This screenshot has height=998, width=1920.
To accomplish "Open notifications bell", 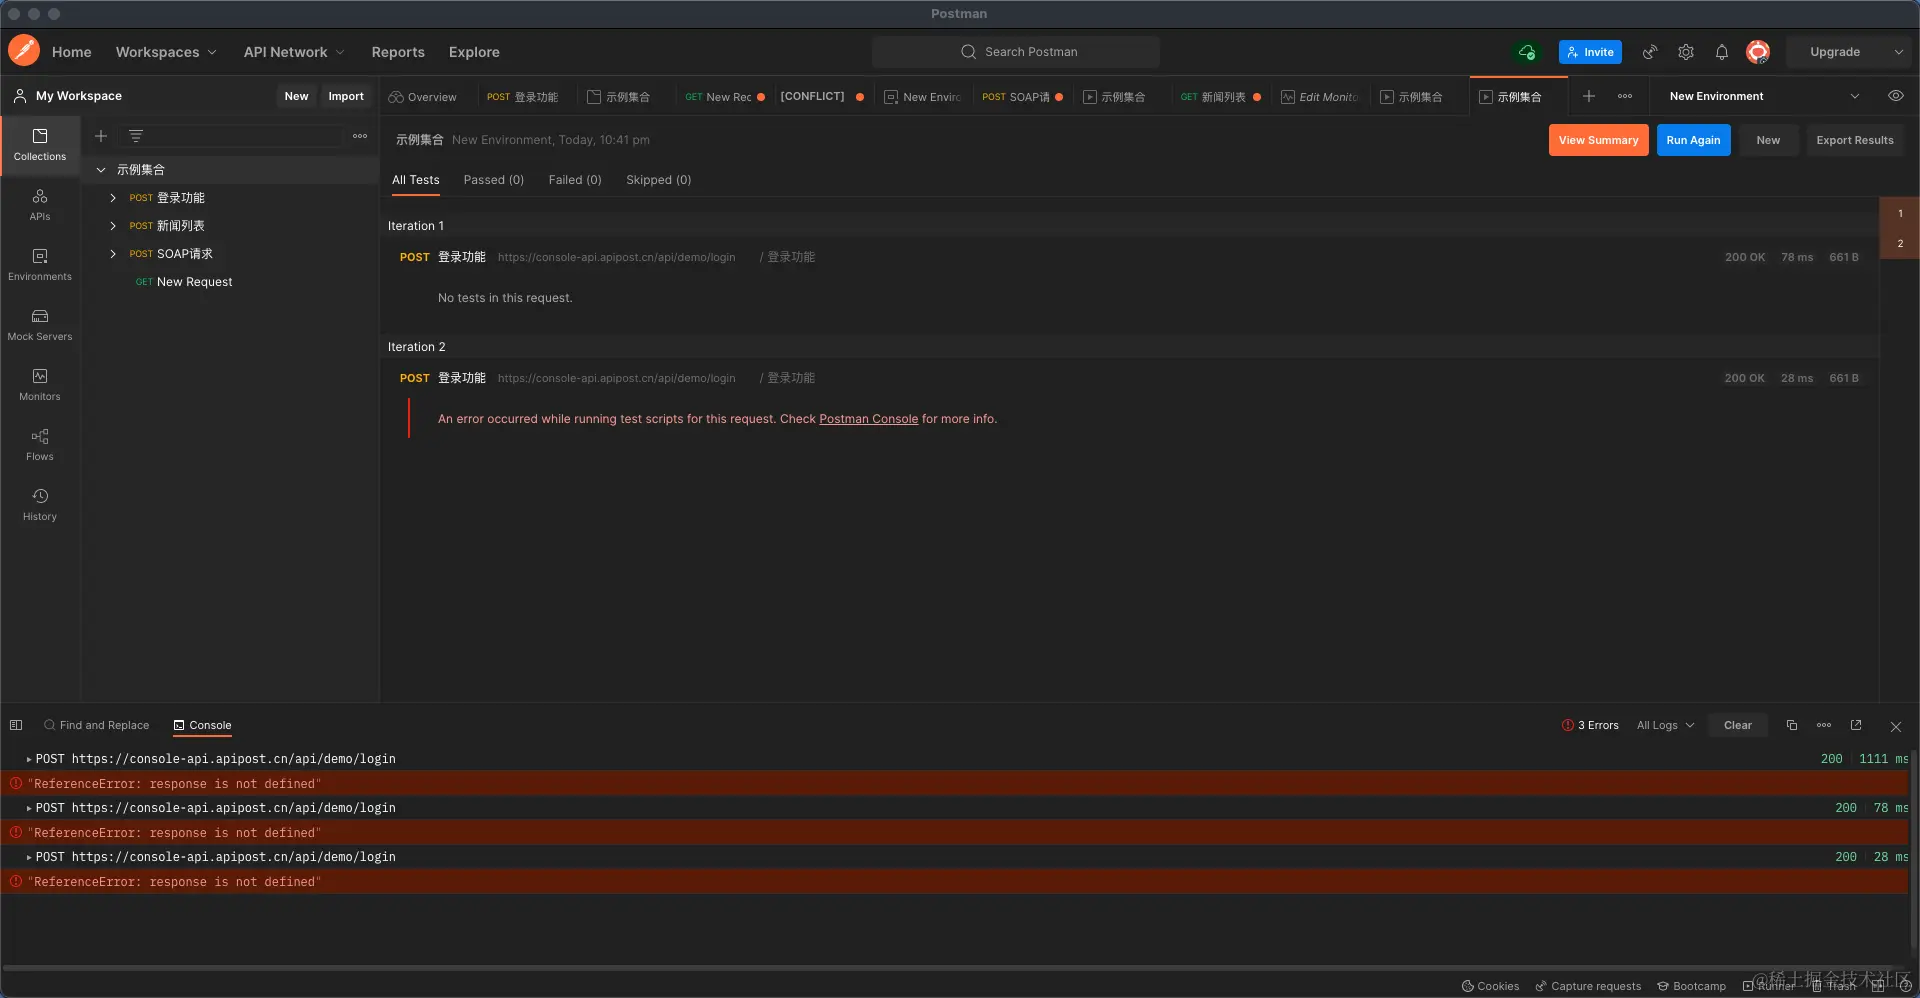I will tap(1722, 52).
